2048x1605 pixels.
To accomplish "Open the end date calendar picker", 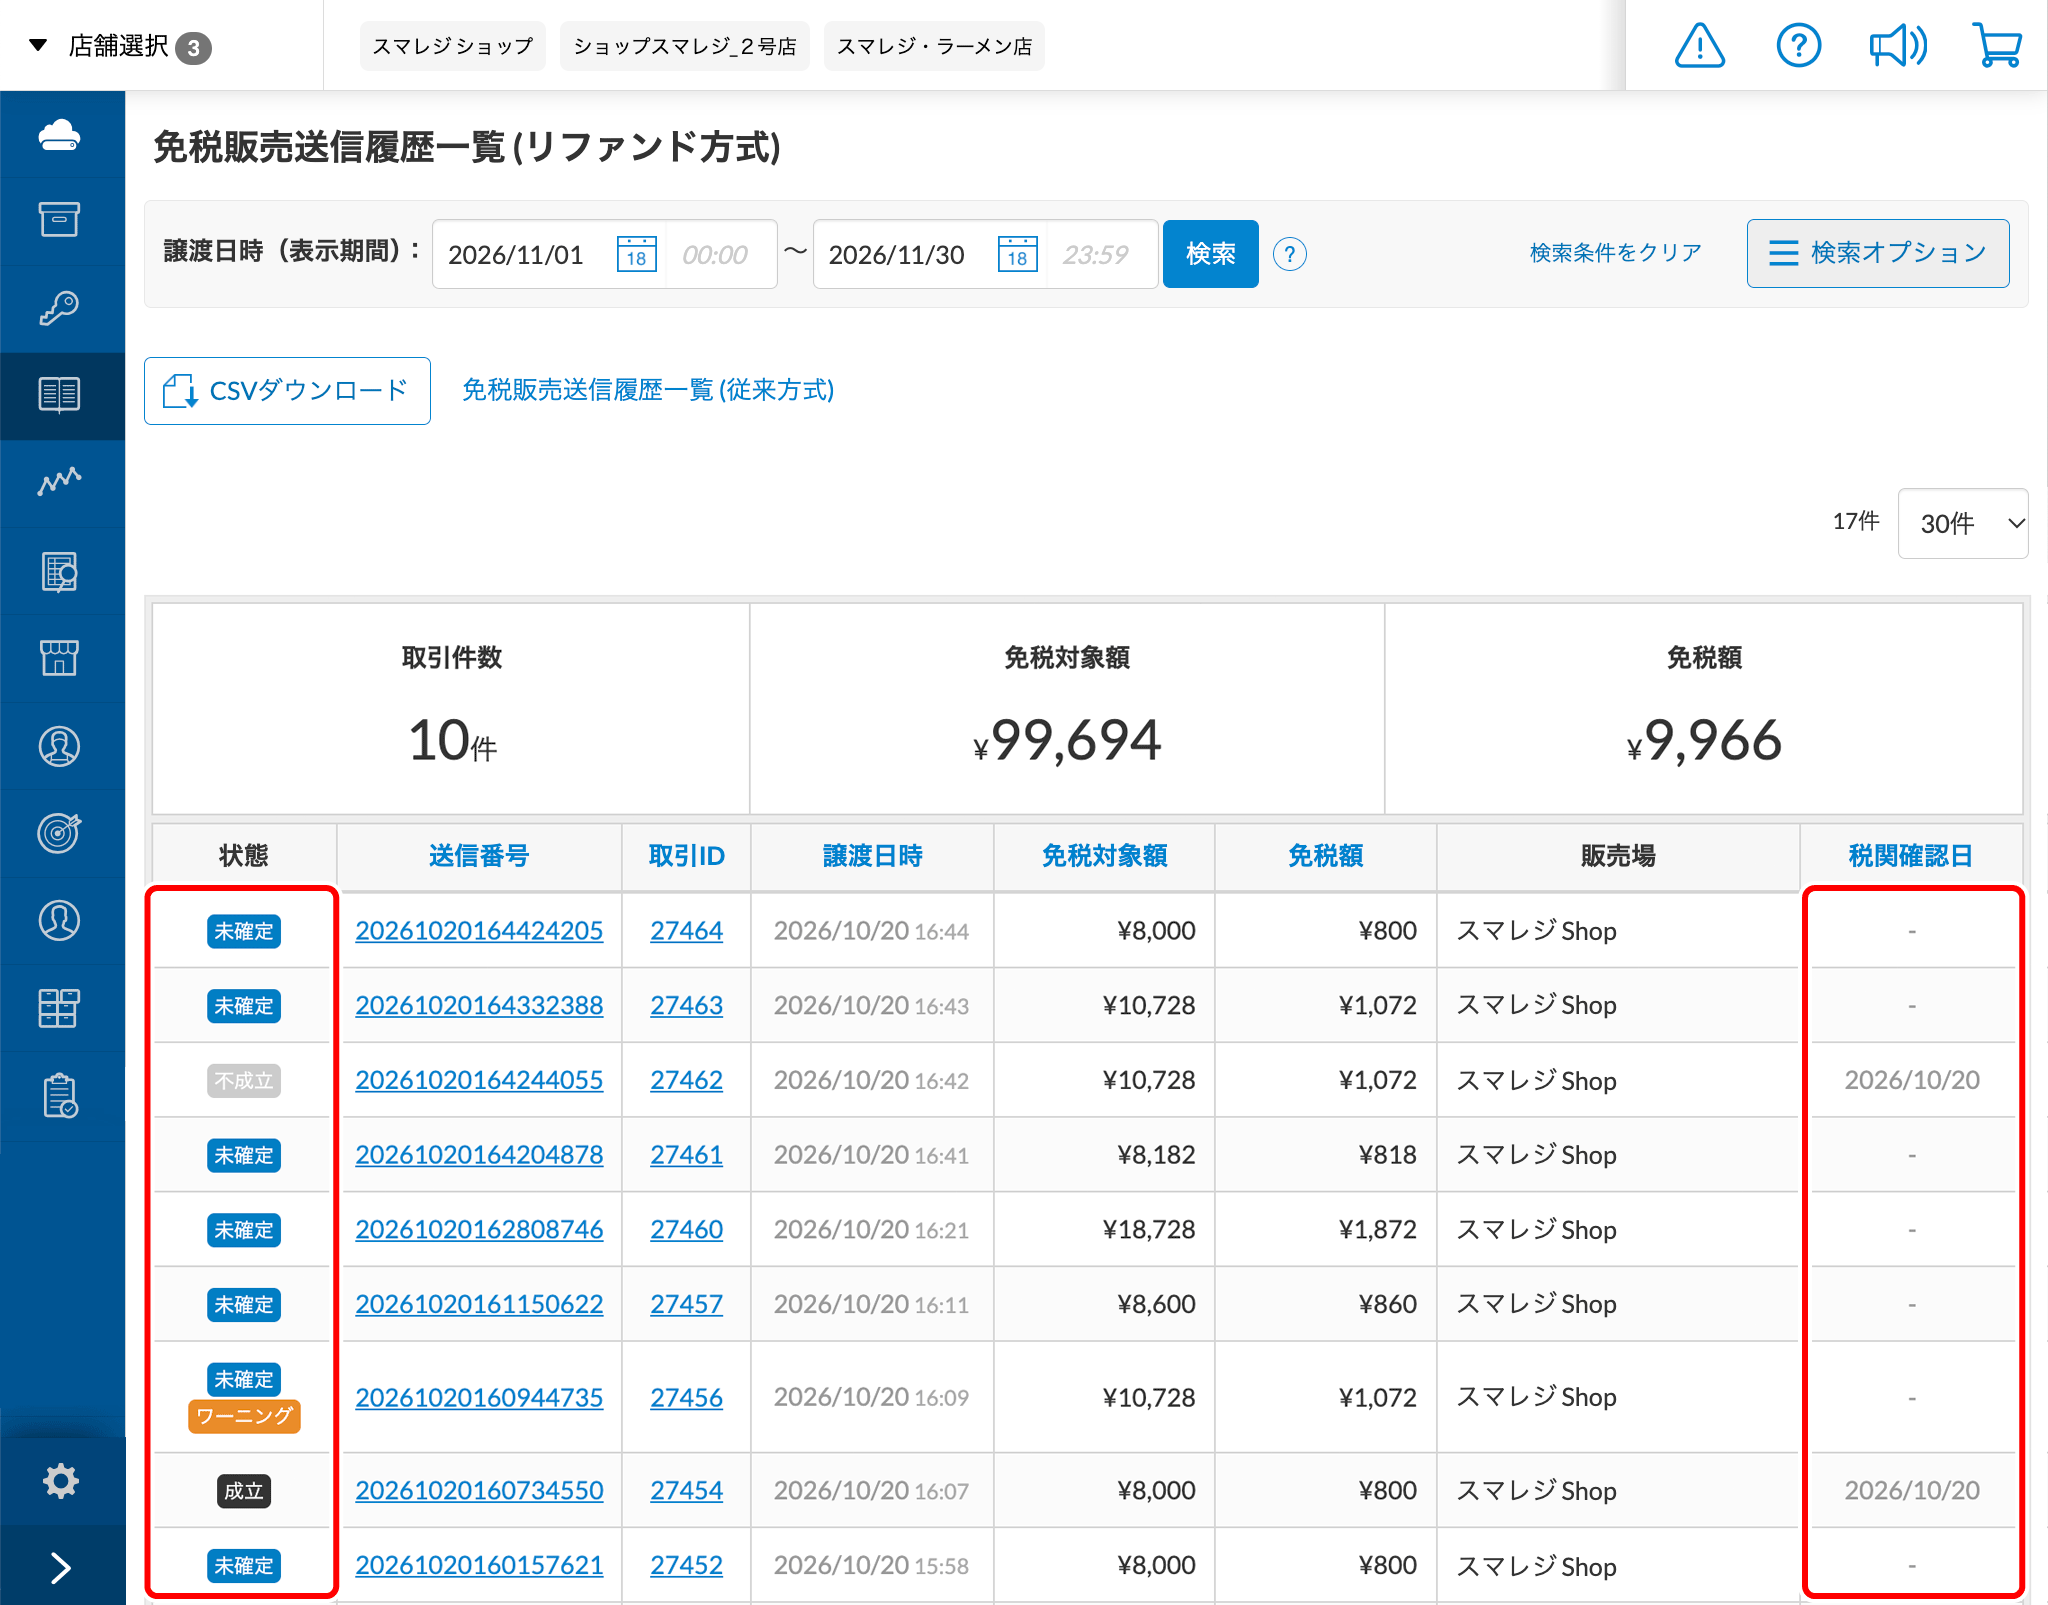I will 1018,254.
